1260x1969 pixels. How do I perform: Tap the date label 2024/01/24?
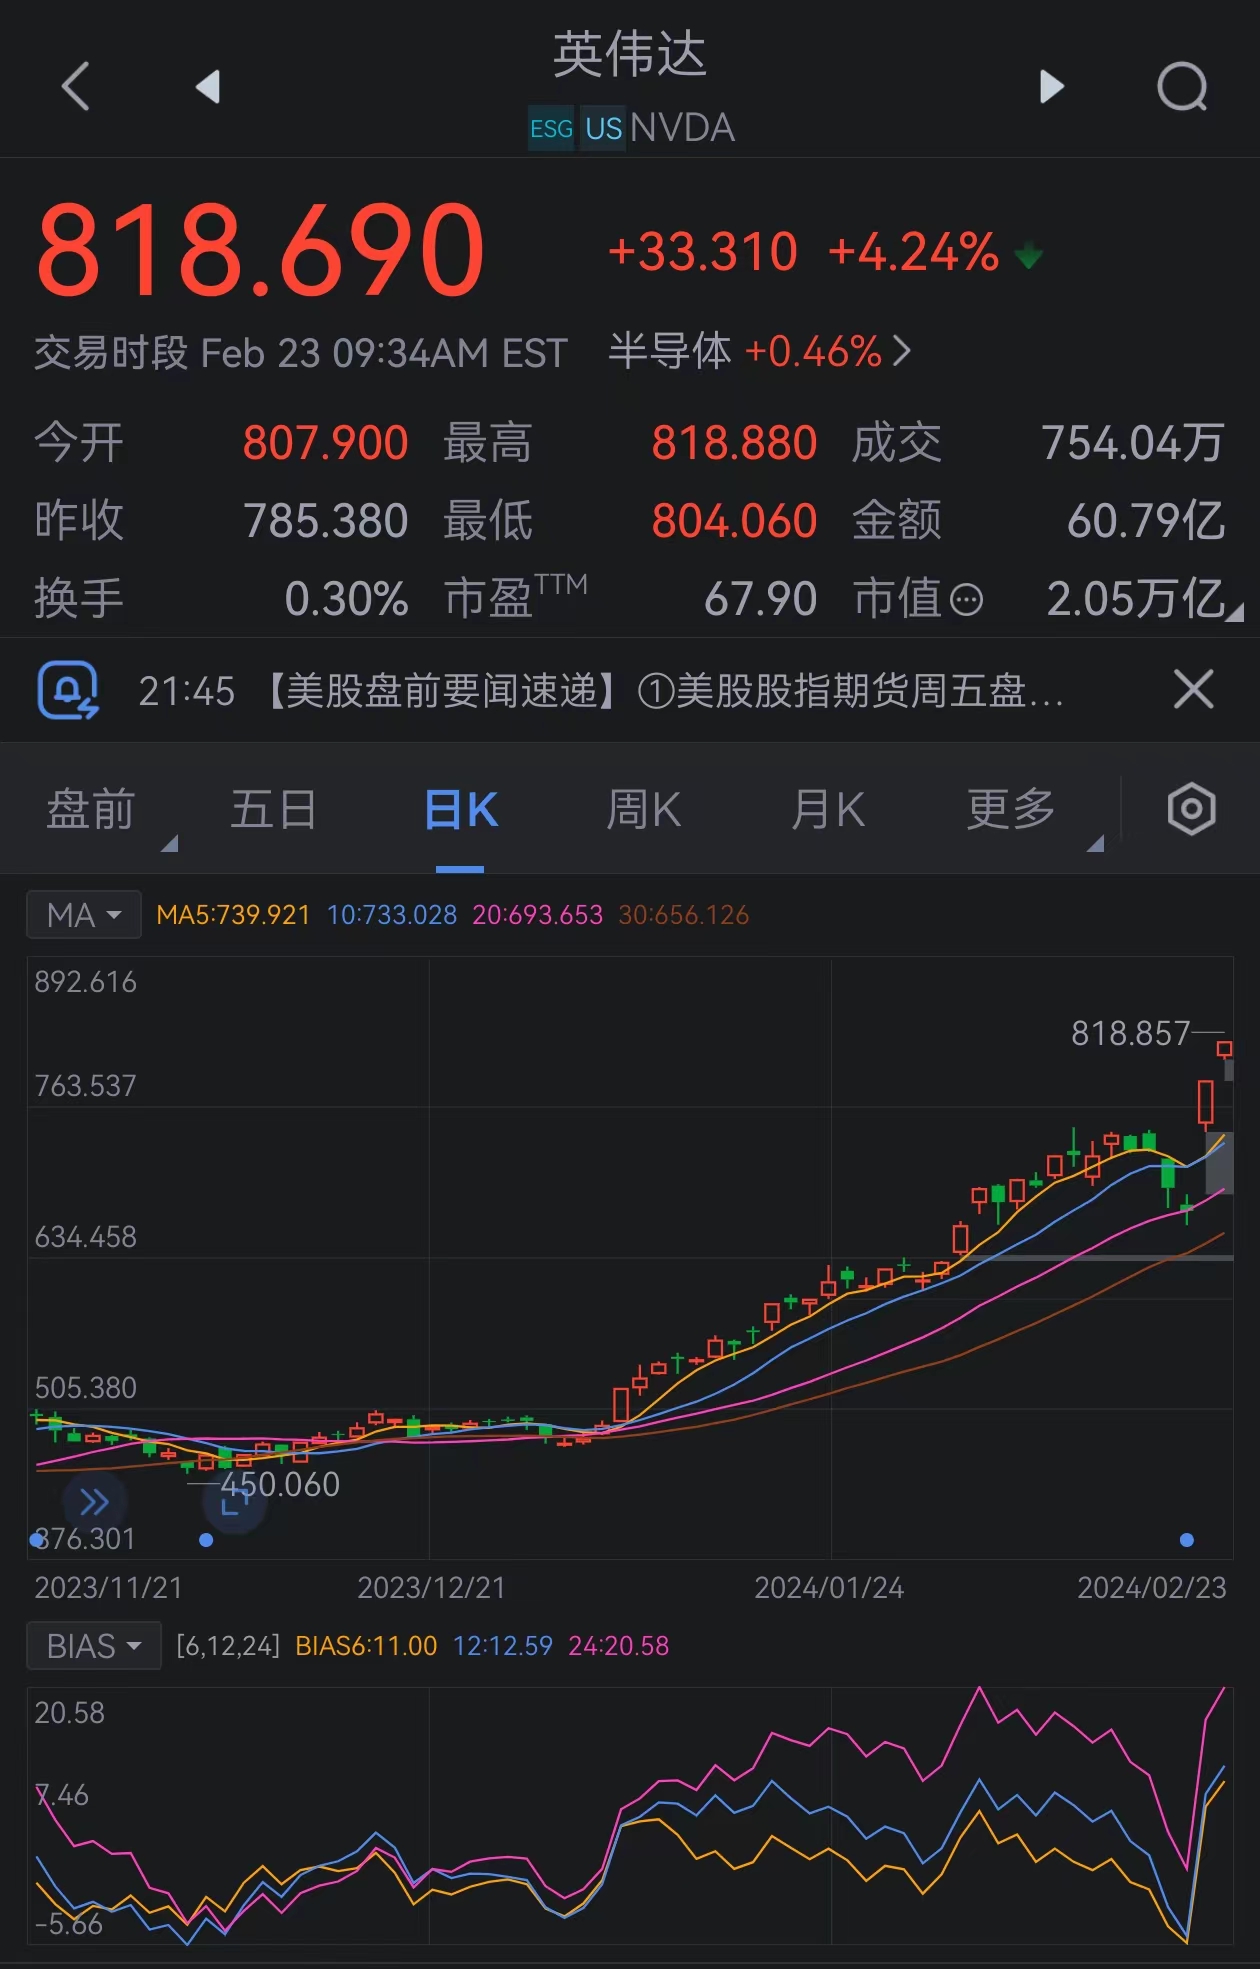pos(829,1588)
